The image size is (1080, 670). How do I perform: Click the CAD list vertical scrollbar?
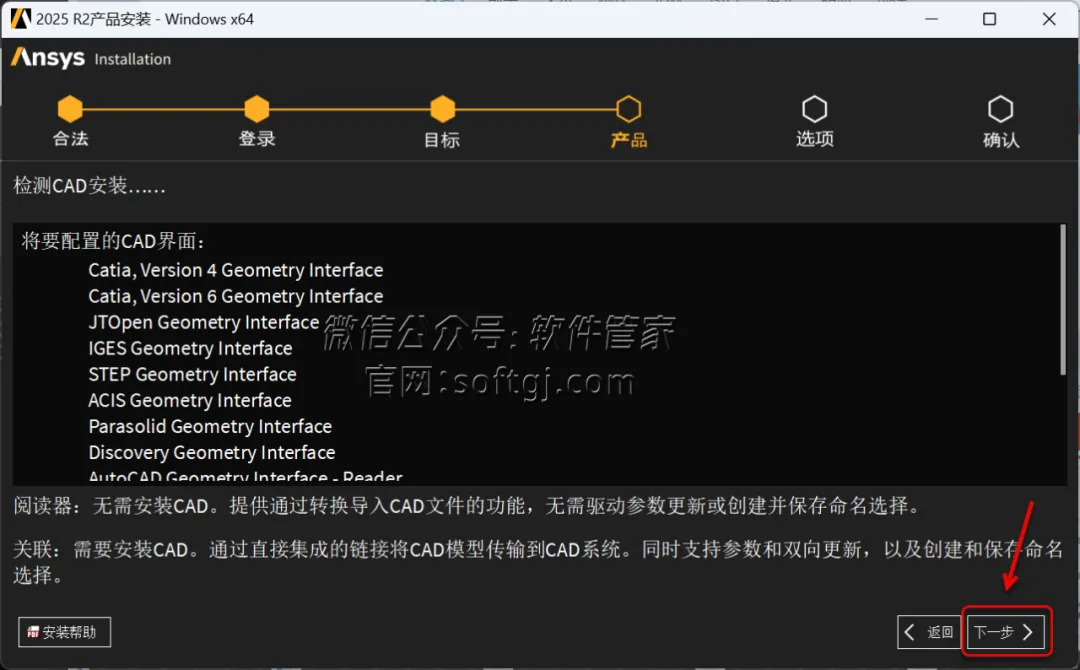[1063, 300]
